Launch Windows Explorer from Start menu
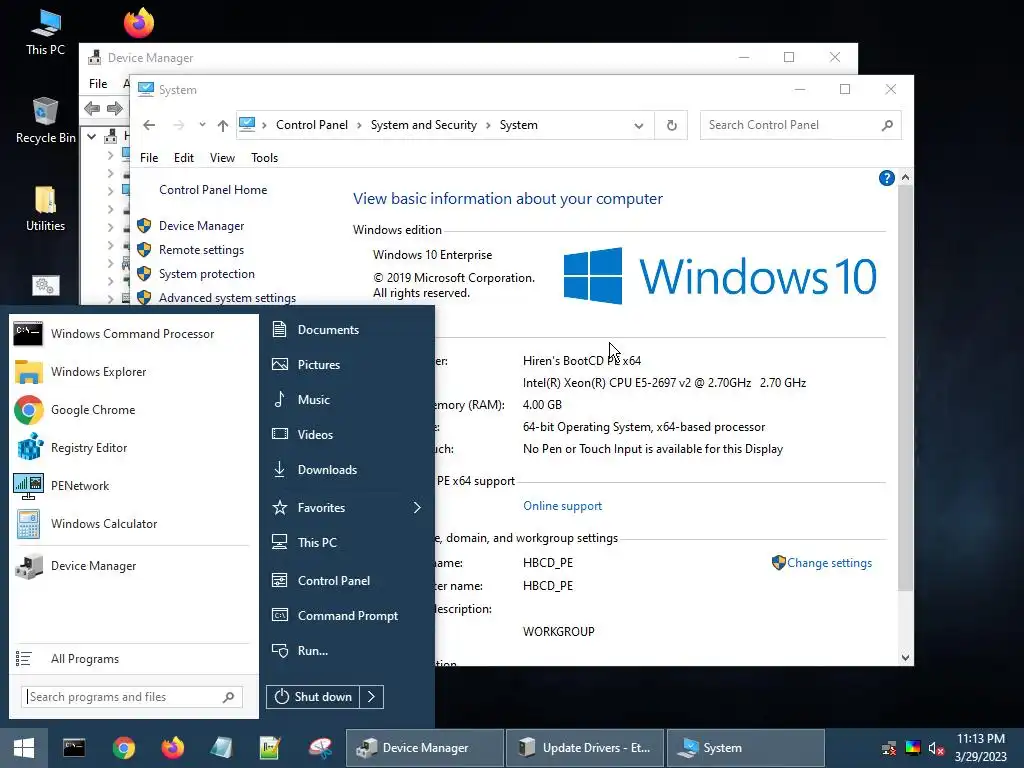The image size is (1024, 768). coord(133,372)
